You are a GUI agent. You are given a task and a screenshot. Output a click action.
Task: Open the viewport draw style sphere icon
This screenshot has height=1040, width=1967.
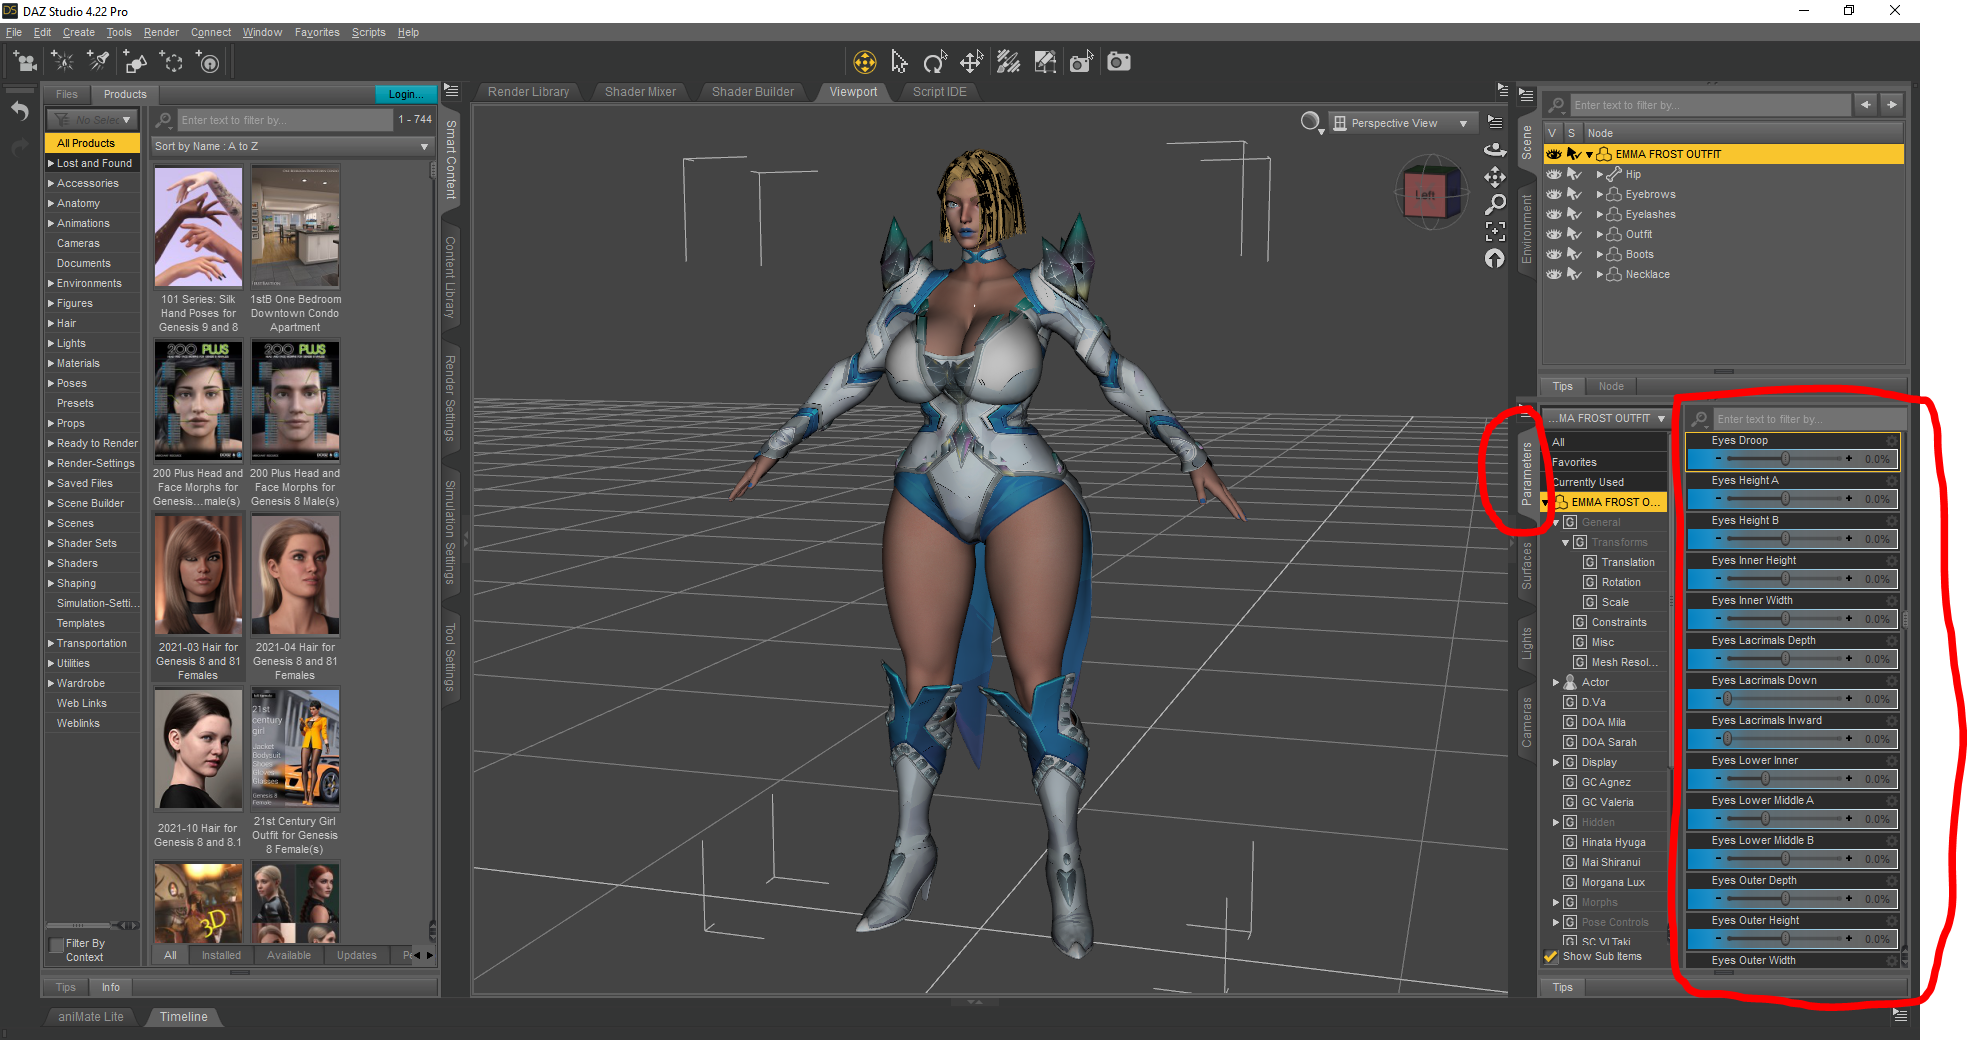1311,123
